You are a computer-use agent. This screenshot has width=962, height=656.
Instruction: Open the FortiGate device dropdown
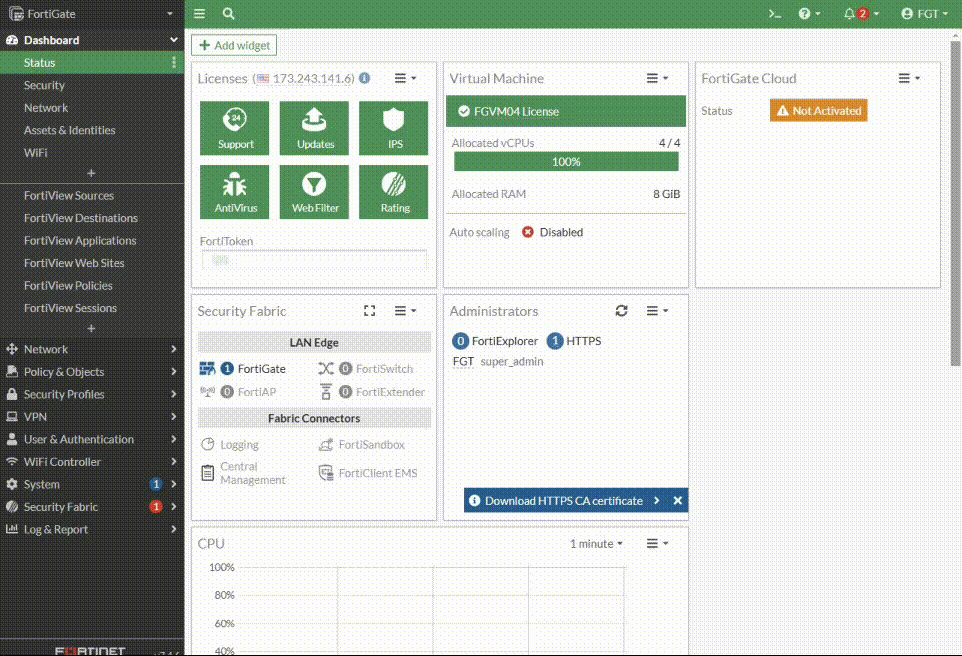click(92, 14)
